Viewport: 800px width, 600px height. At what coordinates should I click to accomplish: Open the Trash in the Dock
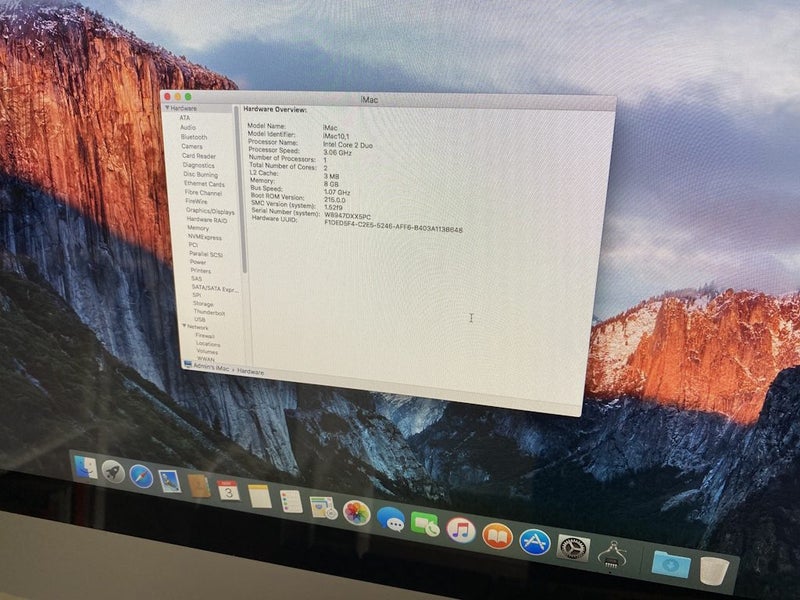(714, 571)
